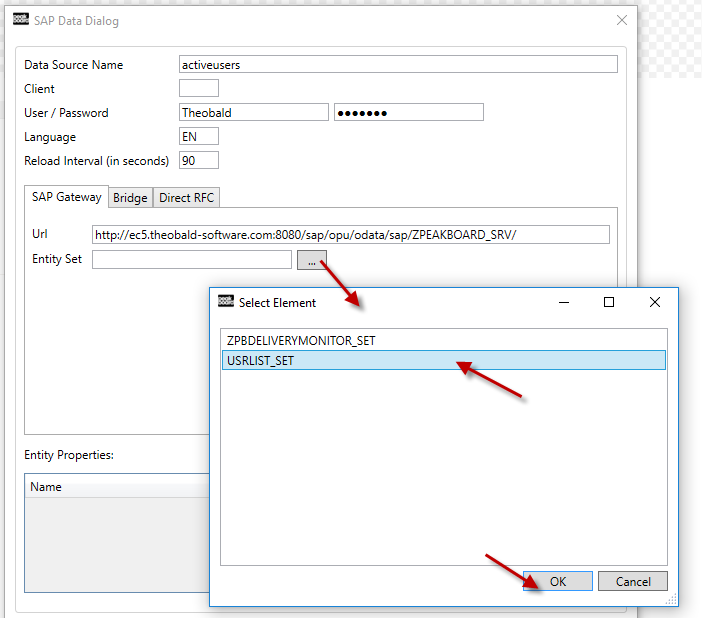Click the Url input field
This screenshot has height=618, width=702.
[x=351, y=235]
